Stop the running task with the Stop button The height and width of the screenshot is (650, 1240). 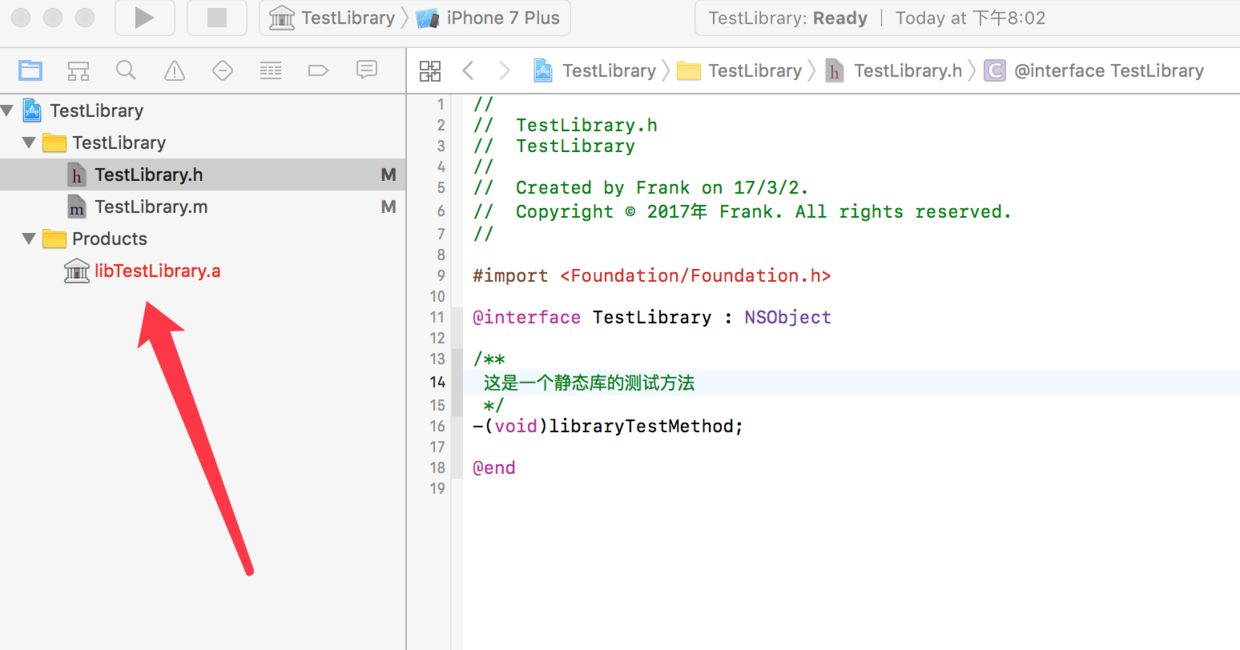pos(217,18)
